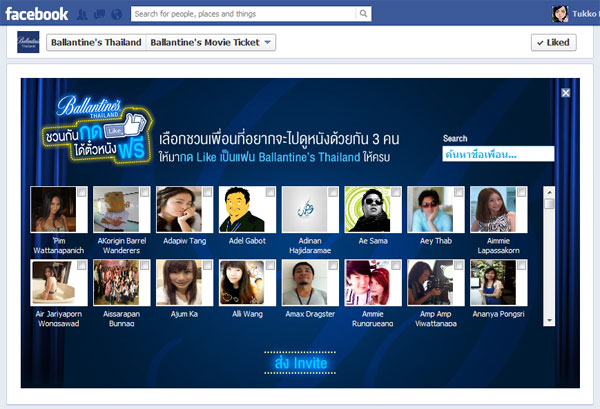Select Aey Thab's photo
The width and height of the screenshot is (600, 409).
[430, 210]
